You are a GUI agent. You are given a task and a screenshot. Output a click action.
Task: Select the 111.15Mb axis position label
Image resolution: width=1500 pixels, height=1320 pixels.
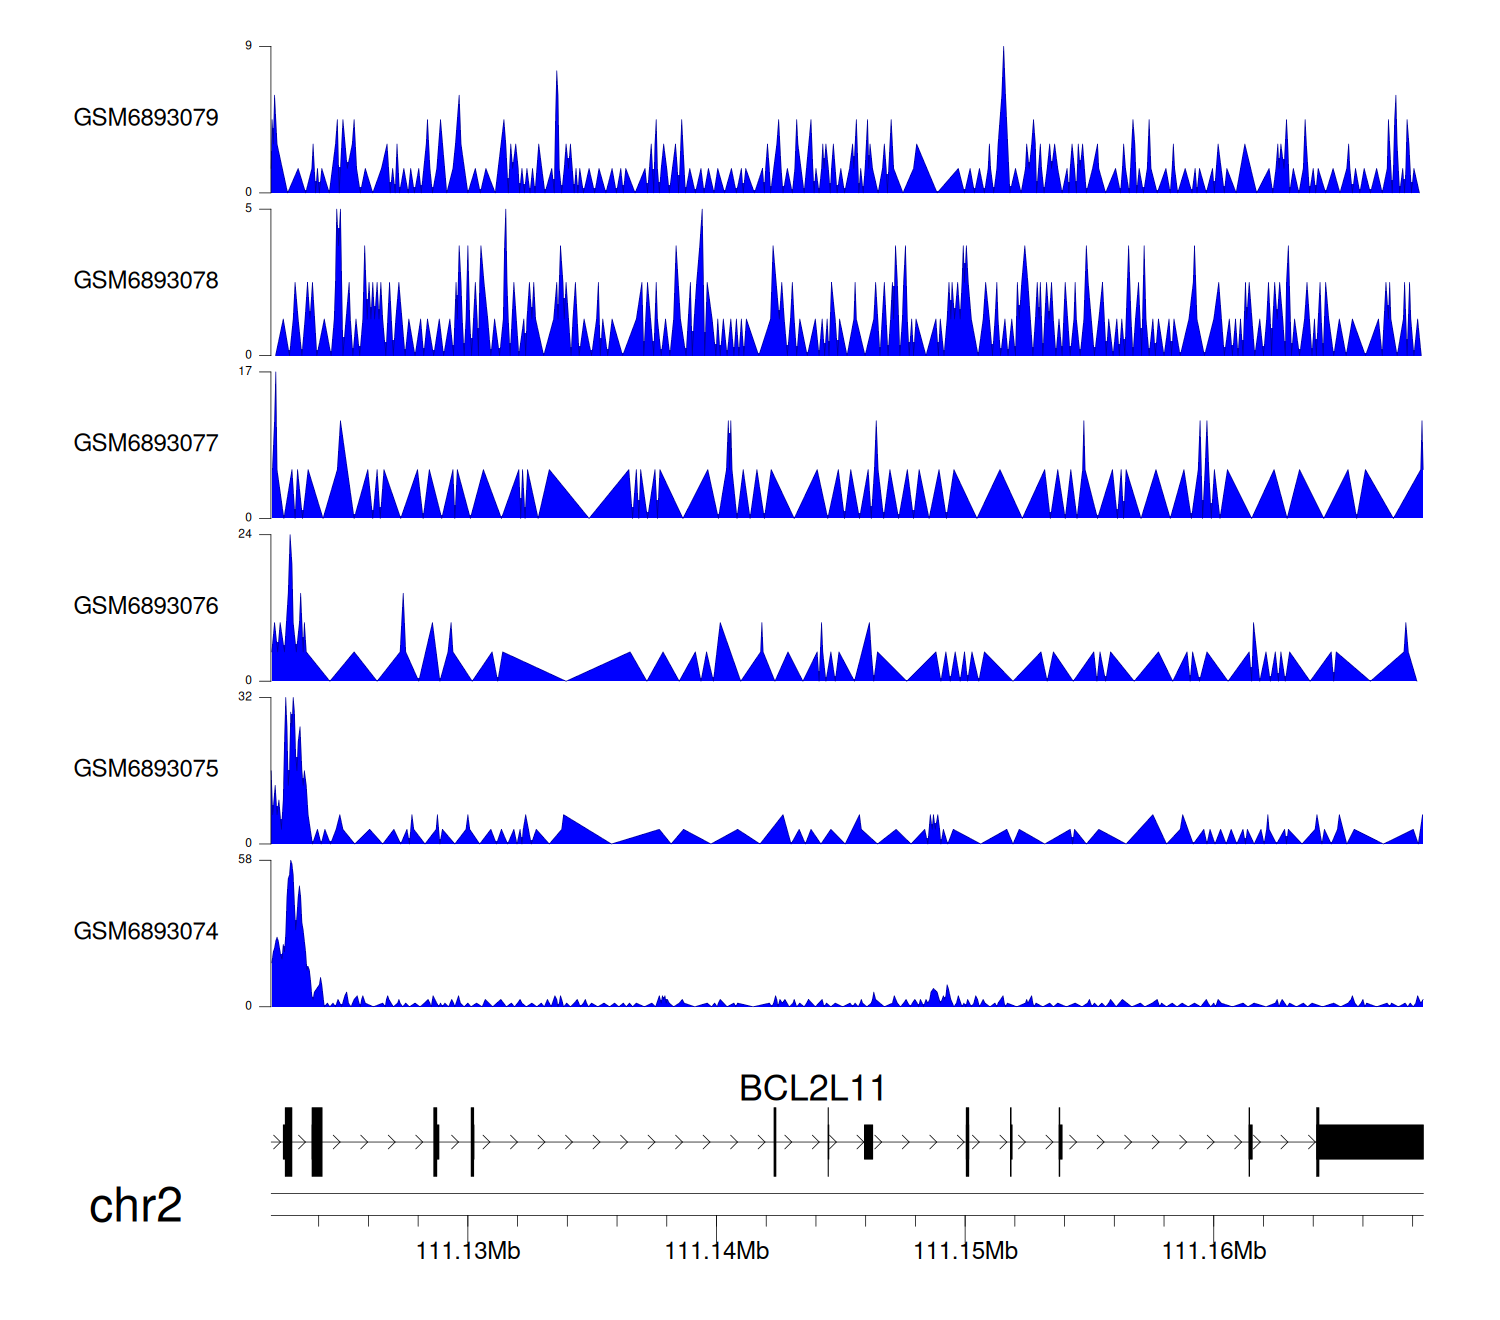point(965,1251)
